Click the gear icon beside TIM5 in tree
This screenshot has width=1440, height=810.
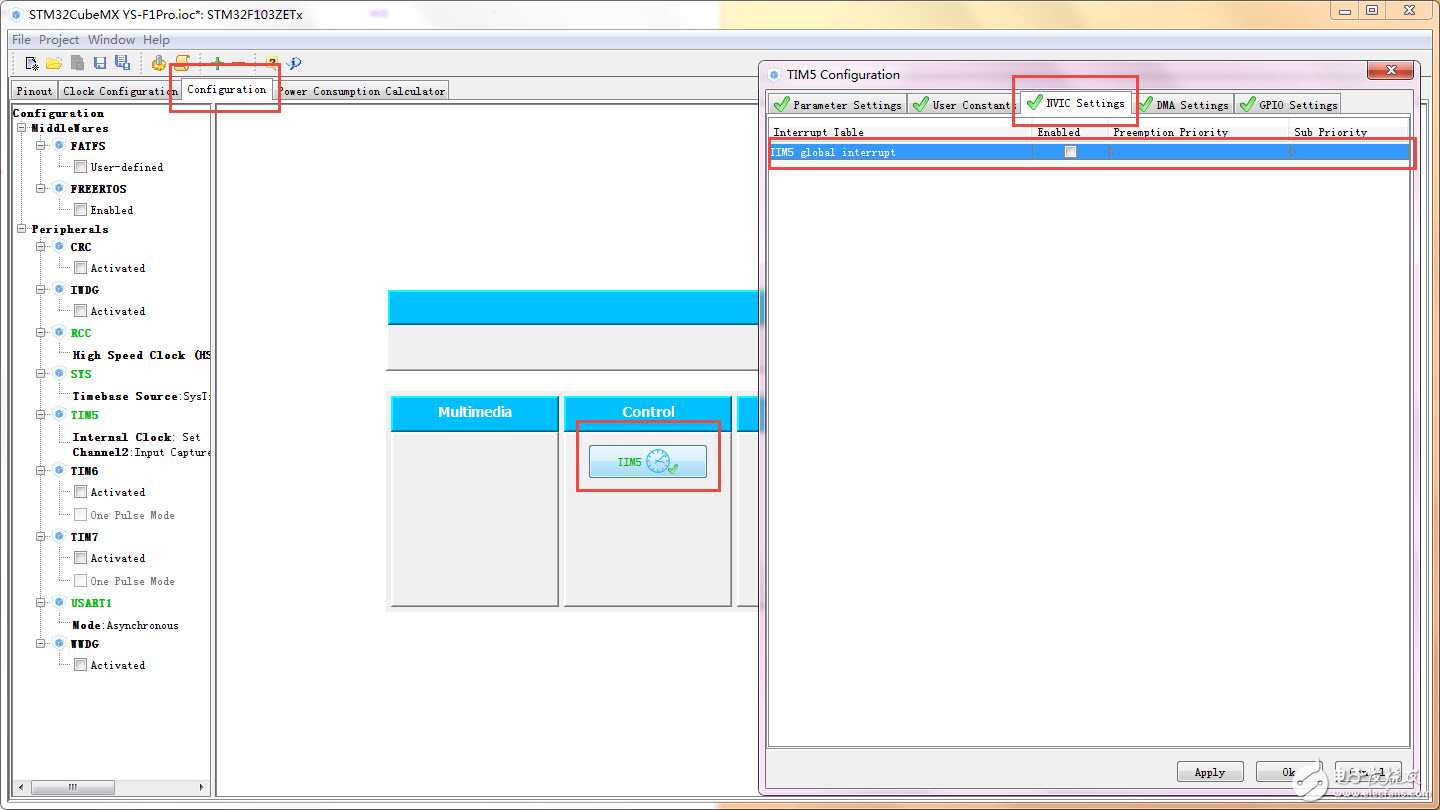(59, 414)
